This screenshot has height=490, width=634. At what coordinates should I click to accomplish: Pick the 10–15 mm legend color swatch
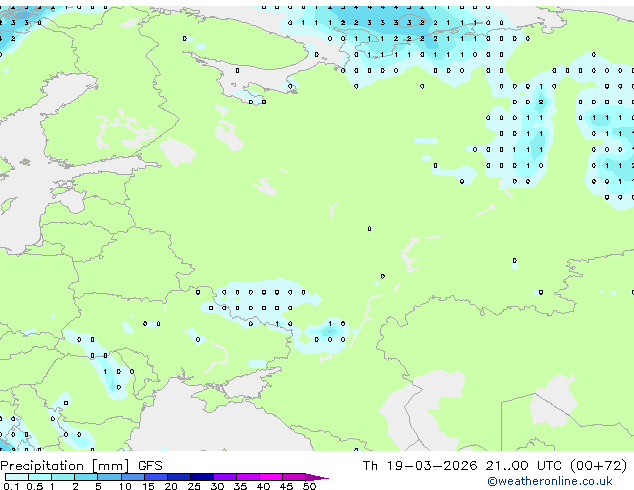[133, 477]
